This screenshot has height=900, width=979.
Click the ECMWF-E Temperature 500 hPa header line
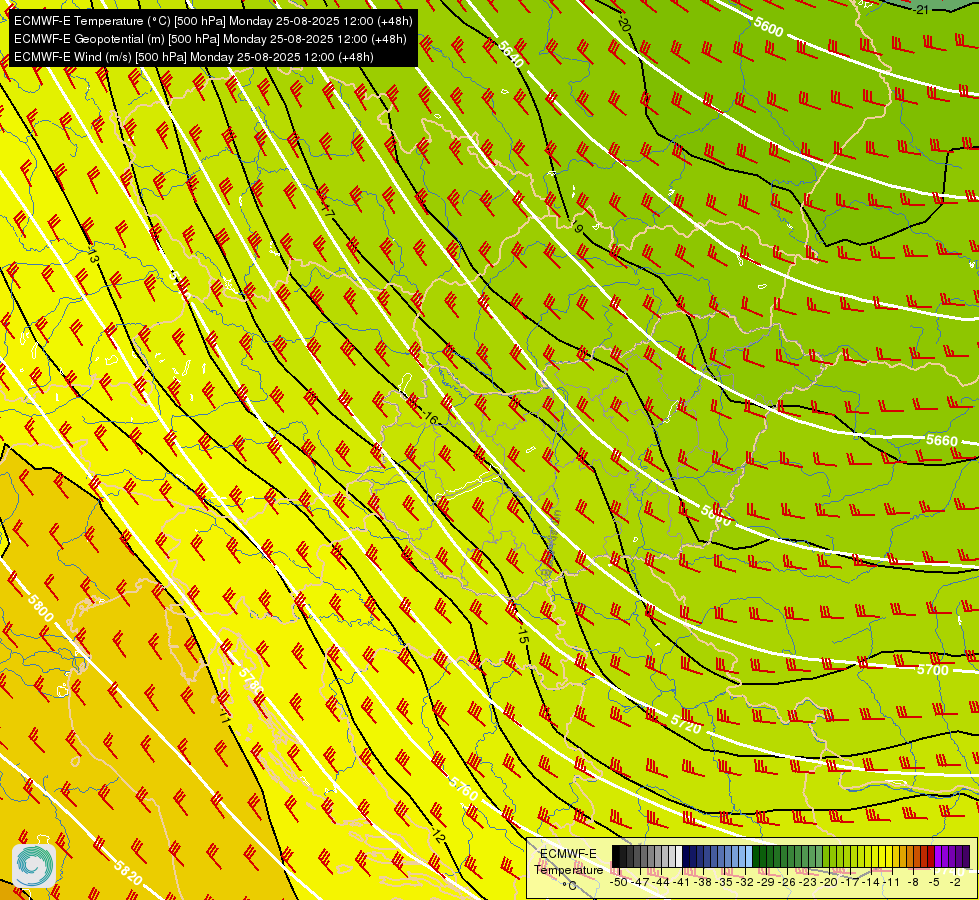pyautogui.click(x=213, y=21)
